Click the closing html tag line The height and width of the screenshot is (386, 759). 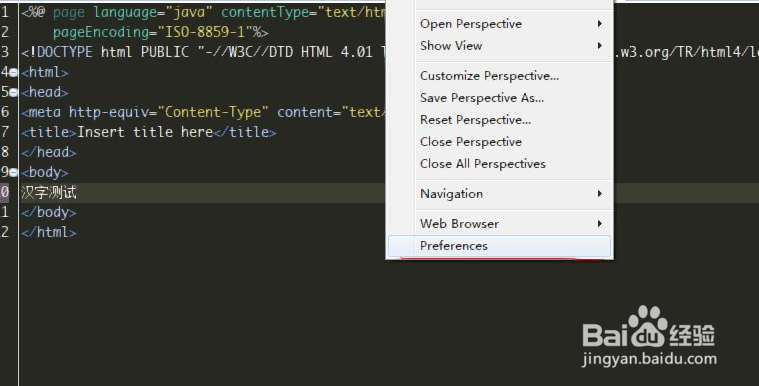[x=48, y=232]
